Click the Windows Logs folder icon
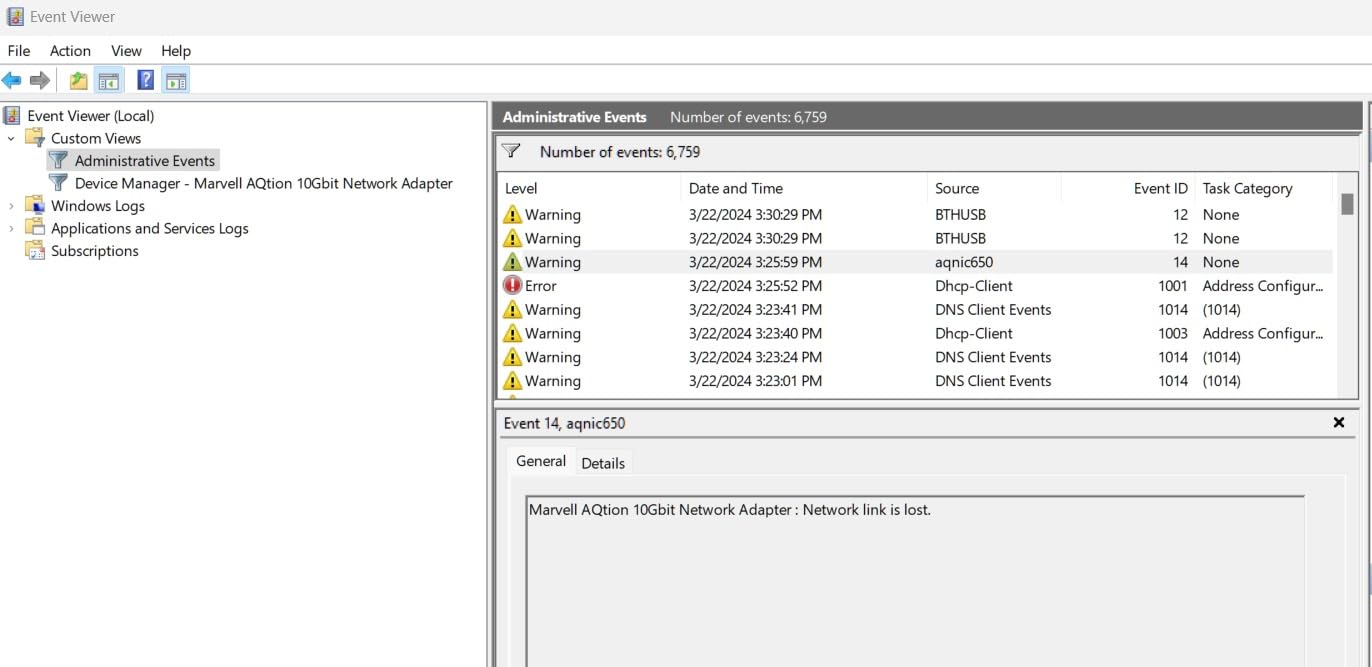The image size is (1372, 667). click(35, 205)
